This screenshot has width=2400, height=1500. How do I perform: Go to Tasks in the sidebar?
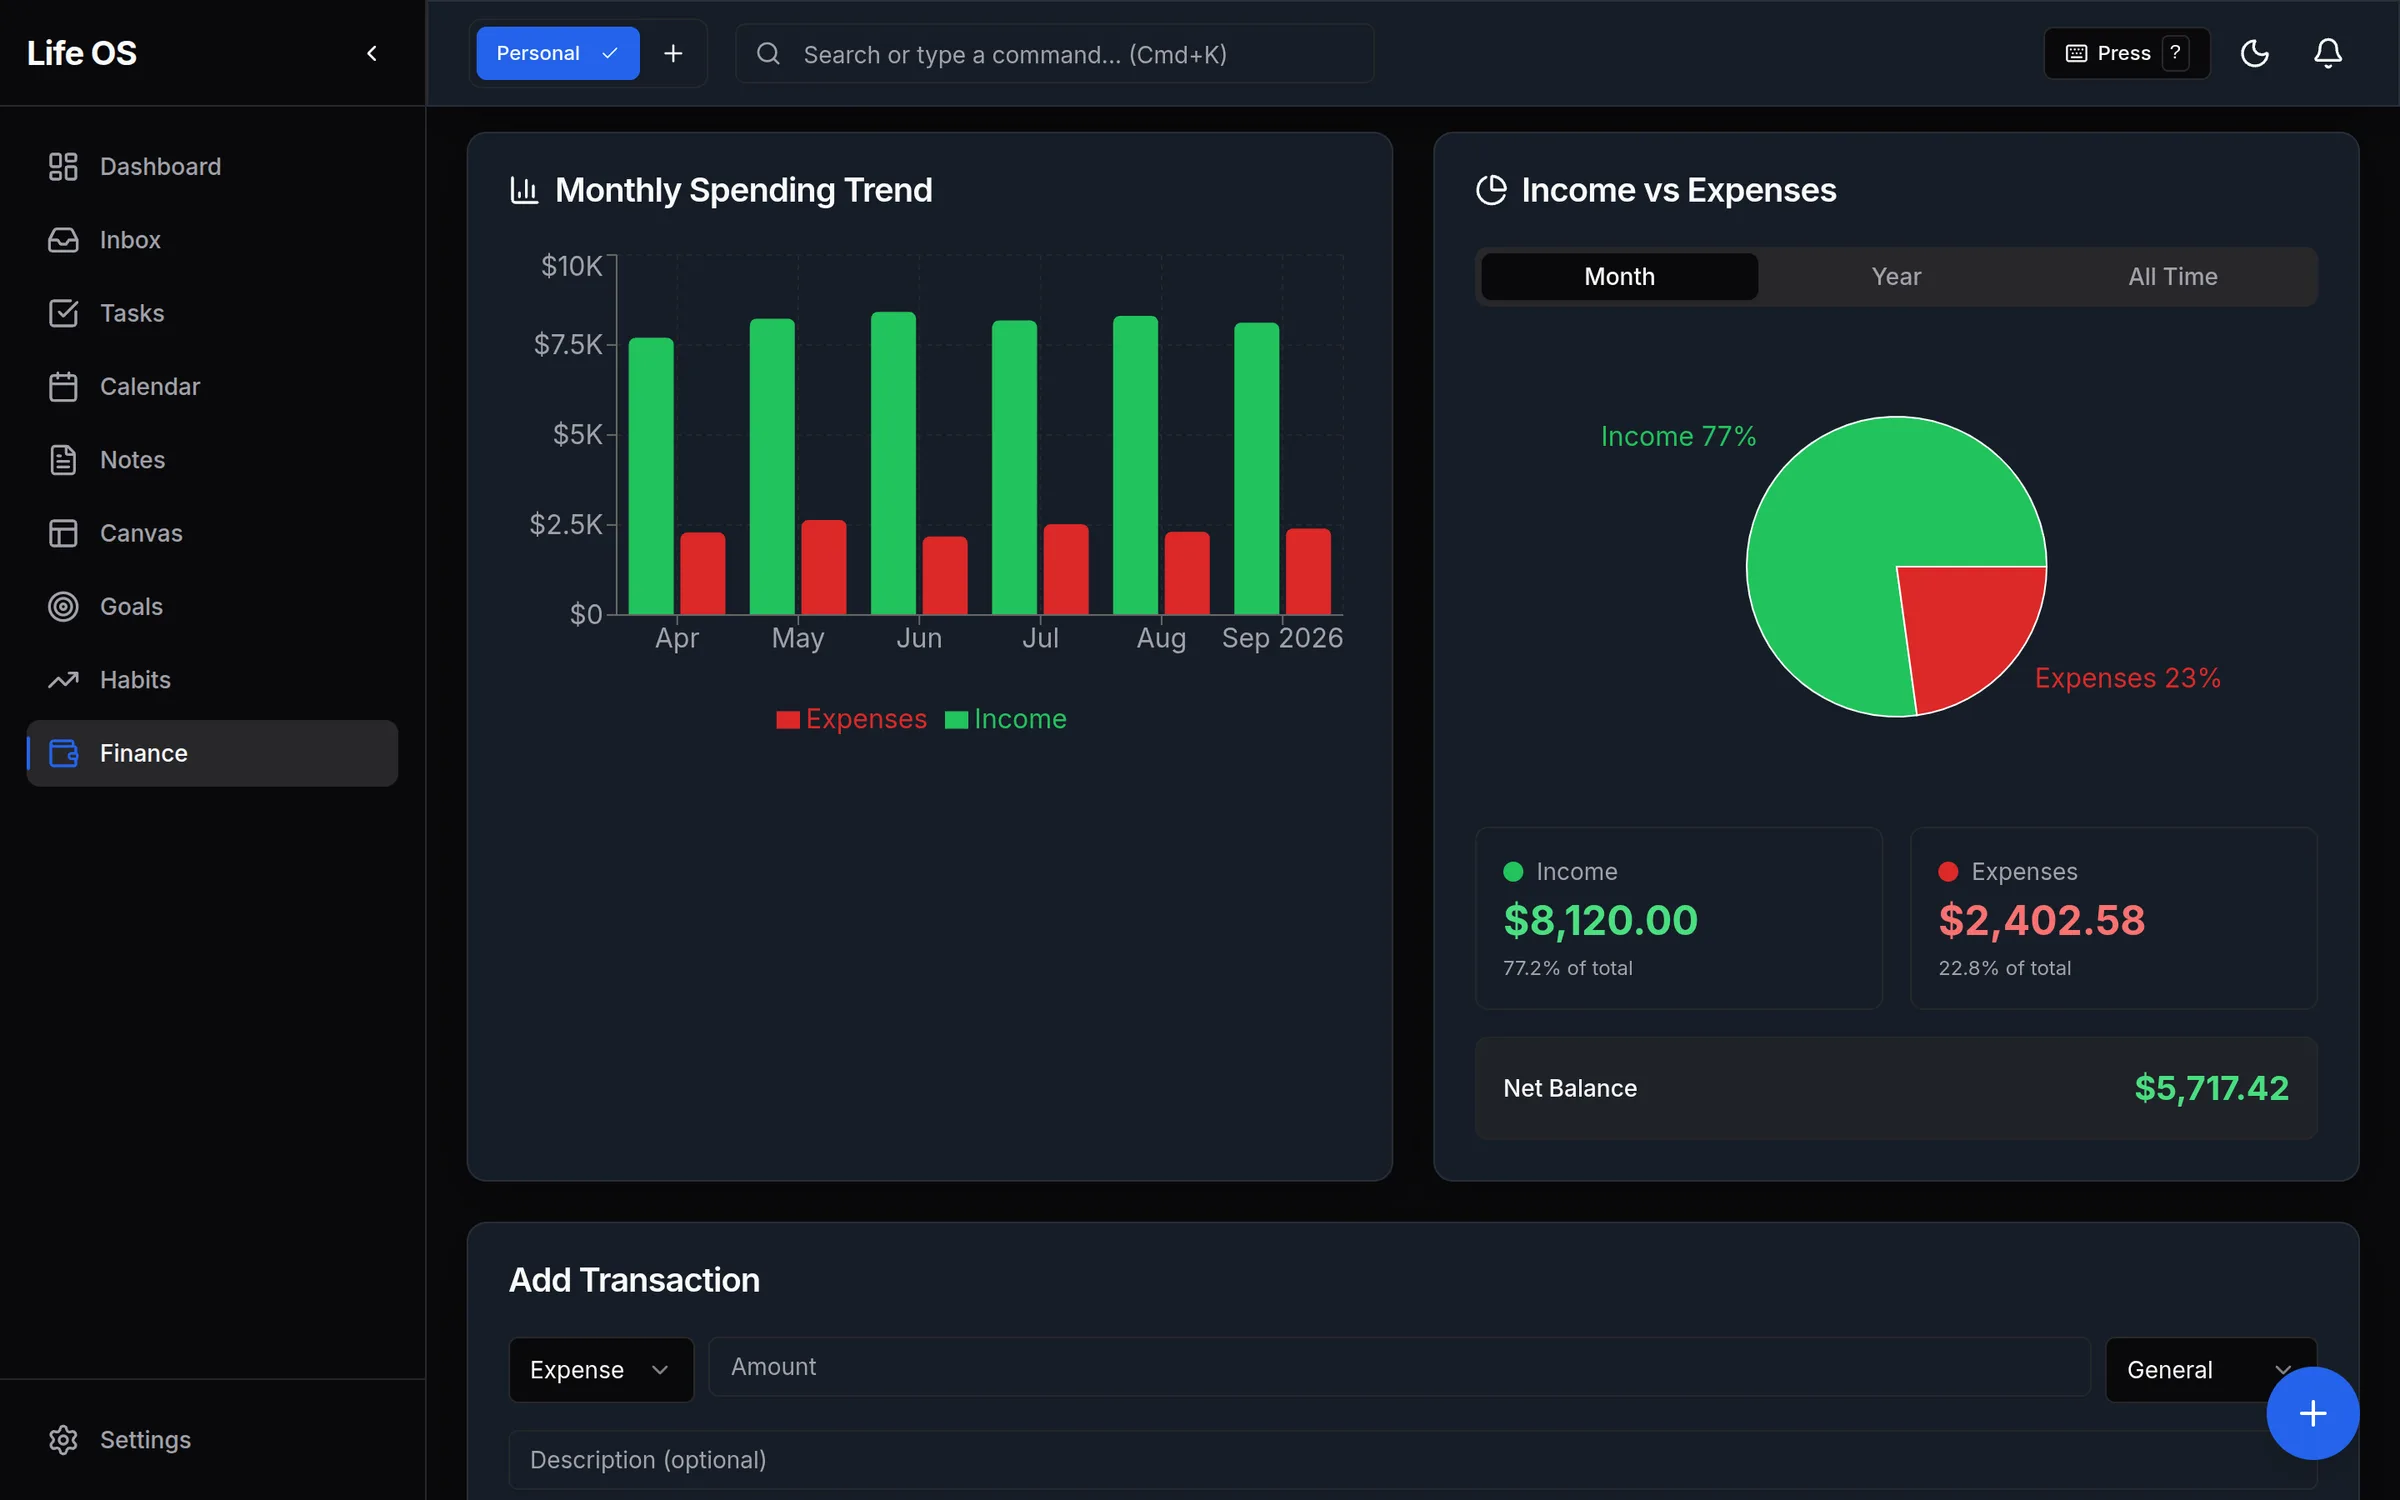pyautogui.click(x=212, y=313)
